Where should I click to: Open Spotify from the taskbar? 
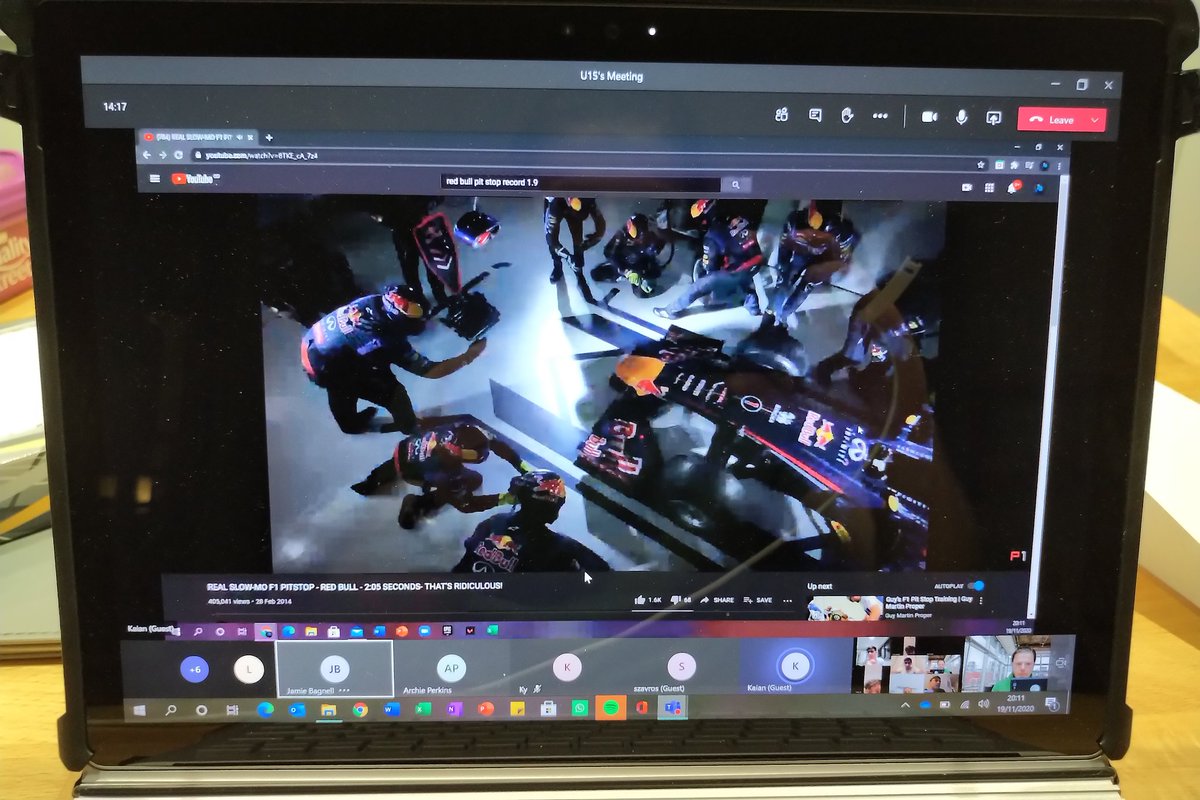pos(611,708)
